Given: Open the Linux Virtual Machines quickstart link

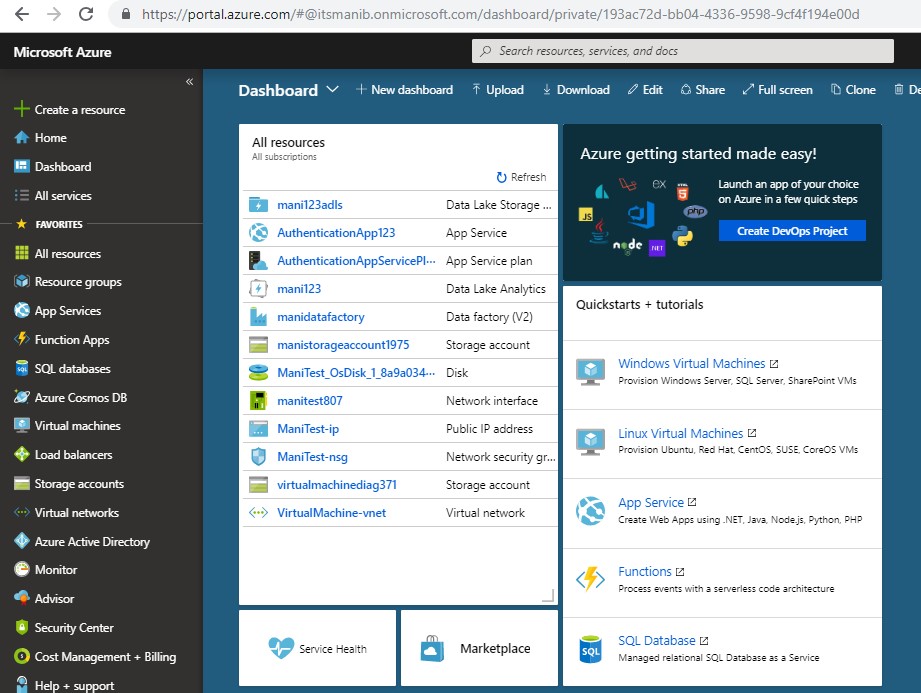Looking at the screenshot, I should 680,433.
